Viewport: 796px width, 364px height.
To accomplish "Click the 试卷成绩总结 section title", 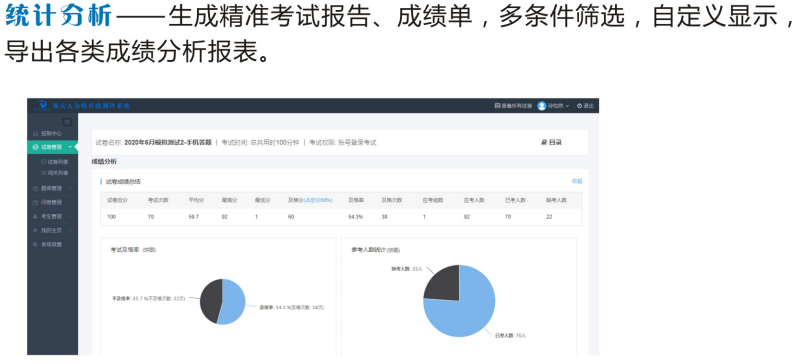I will coord(123,182).
